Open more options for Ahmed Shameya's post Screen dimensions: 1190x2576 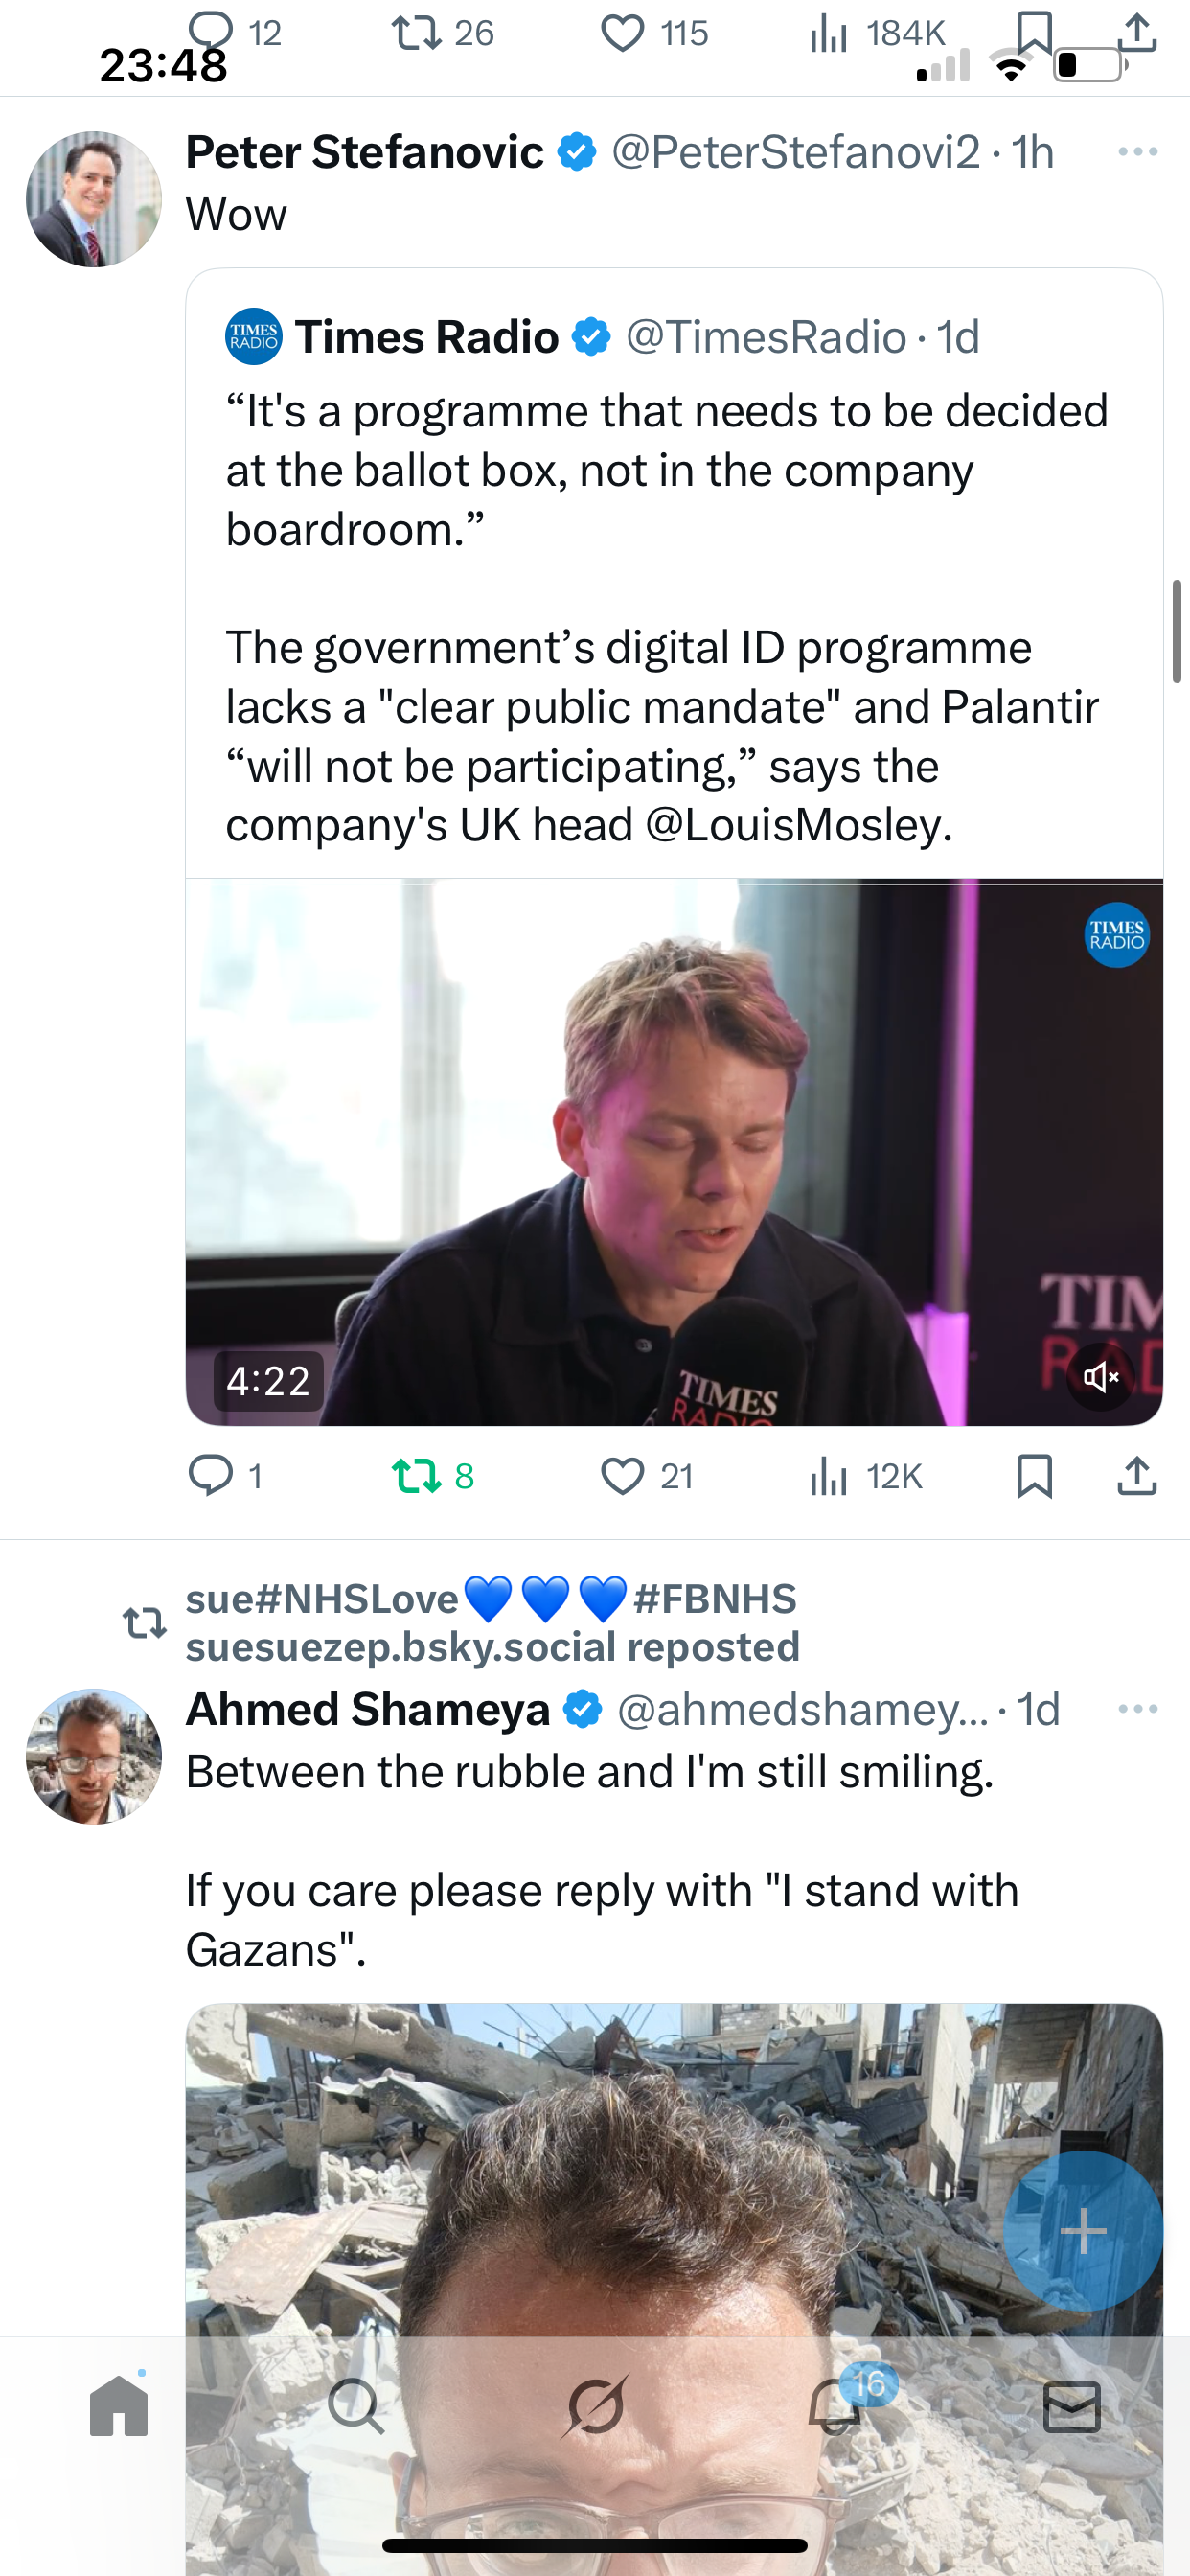pyautogui.click(x=1137, y=1709)
